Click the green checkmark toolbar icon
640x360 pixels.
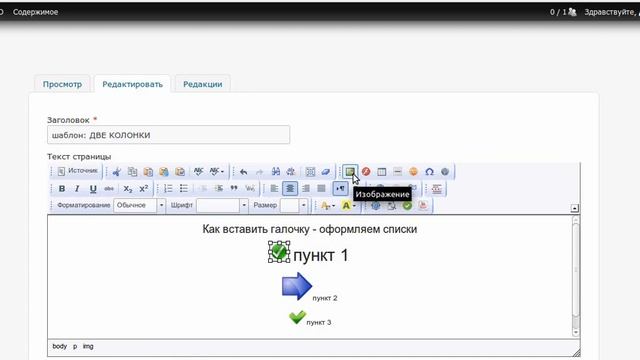407,206
